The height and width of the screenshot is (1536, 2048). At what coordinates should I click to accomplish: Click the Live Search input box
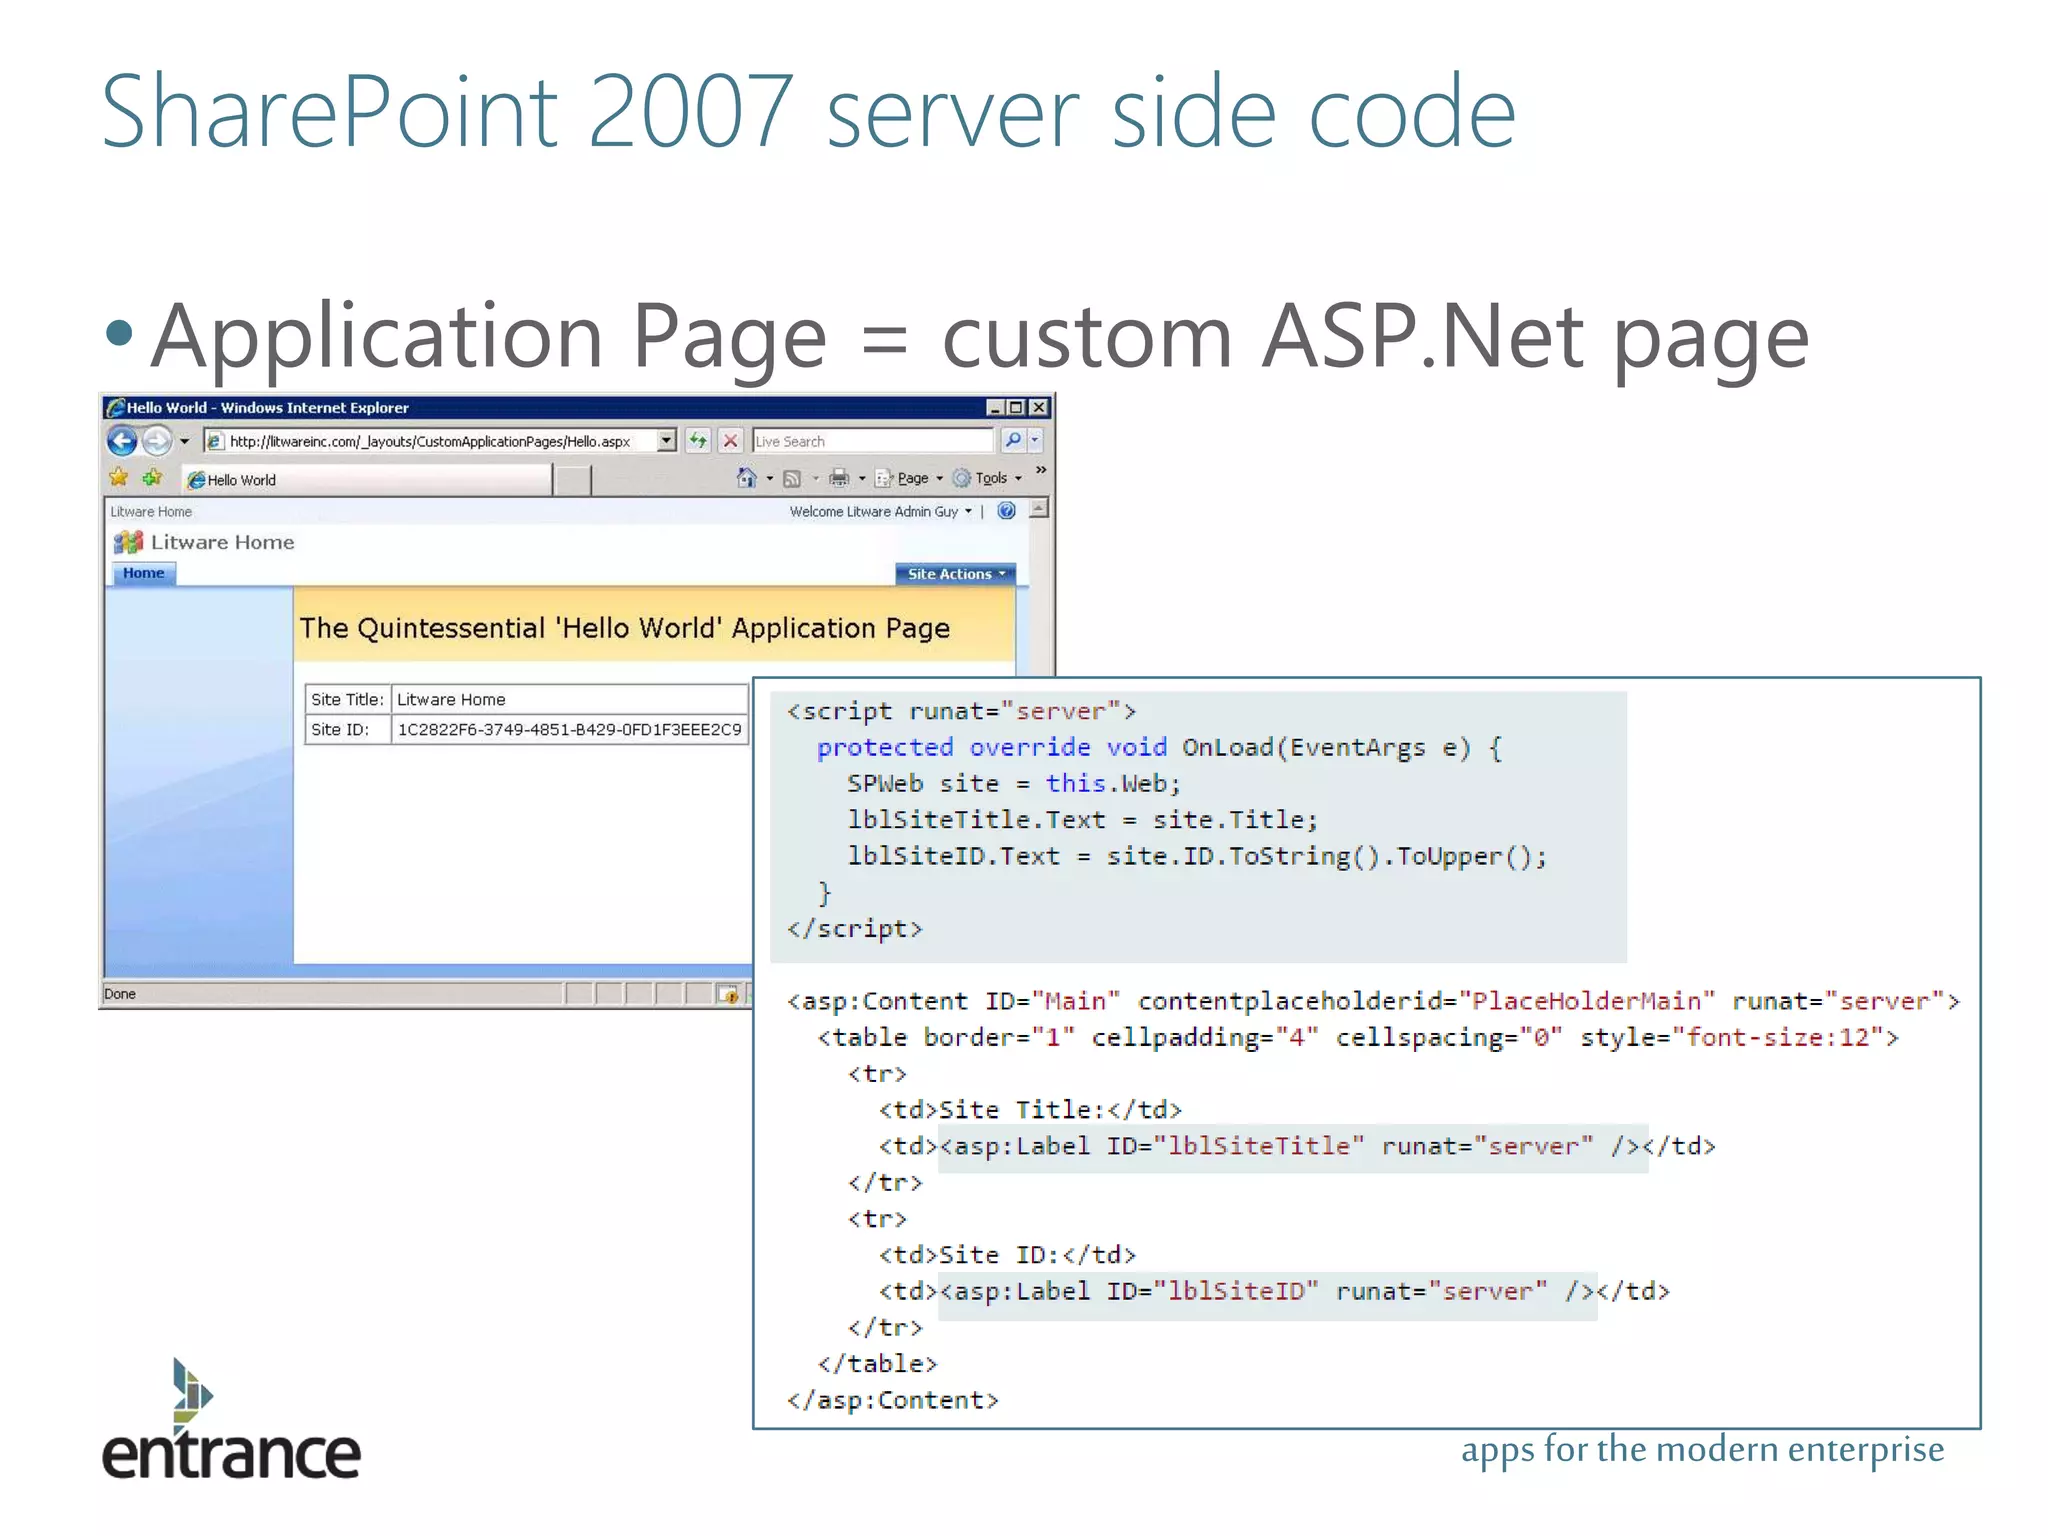(873, 441)
